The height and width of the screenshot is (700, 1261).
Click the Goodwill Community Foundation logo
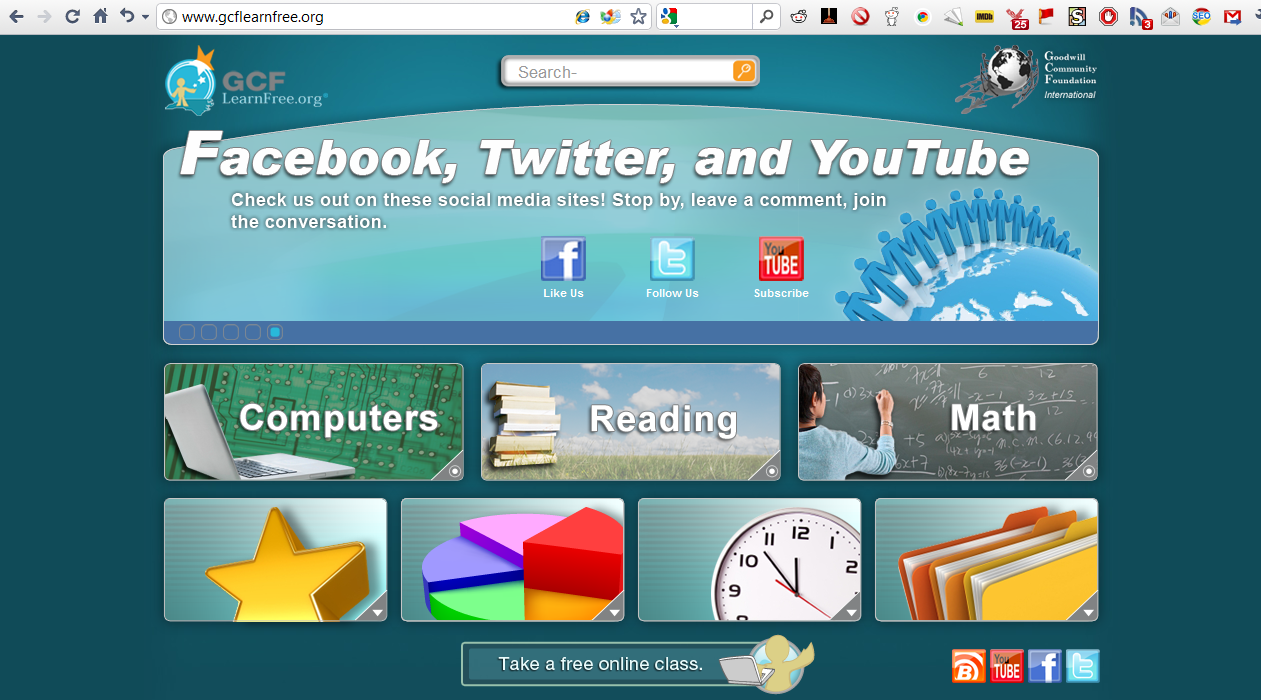coord(1026,79)
